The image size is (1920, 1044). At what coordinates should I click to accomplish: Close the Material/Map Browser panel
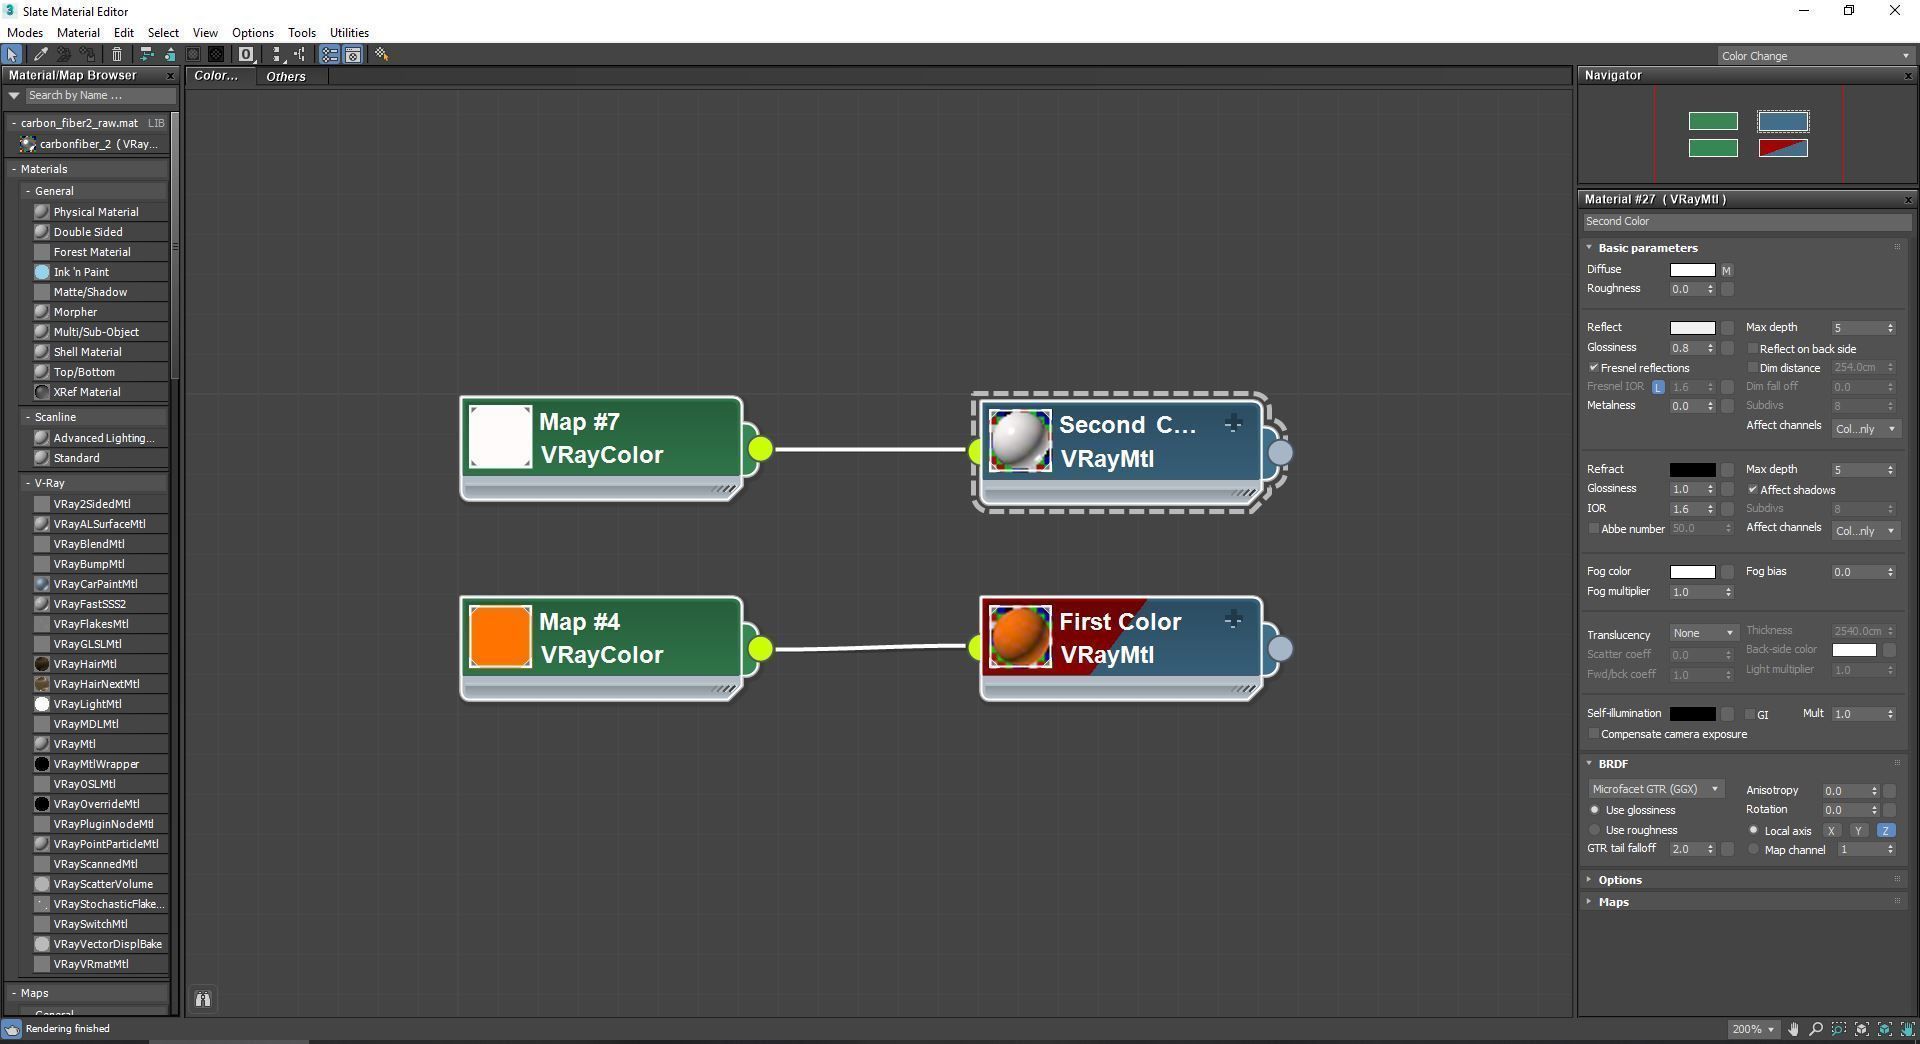point(169,76)
